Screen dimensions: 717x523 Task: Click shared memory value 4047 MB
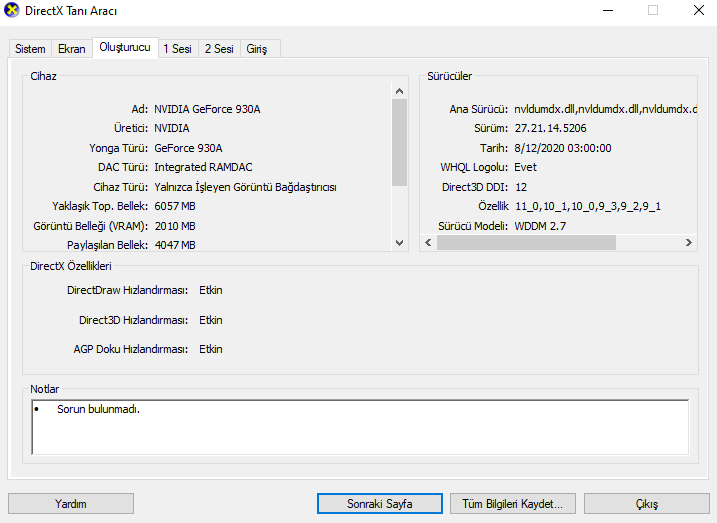pos(175,245)
